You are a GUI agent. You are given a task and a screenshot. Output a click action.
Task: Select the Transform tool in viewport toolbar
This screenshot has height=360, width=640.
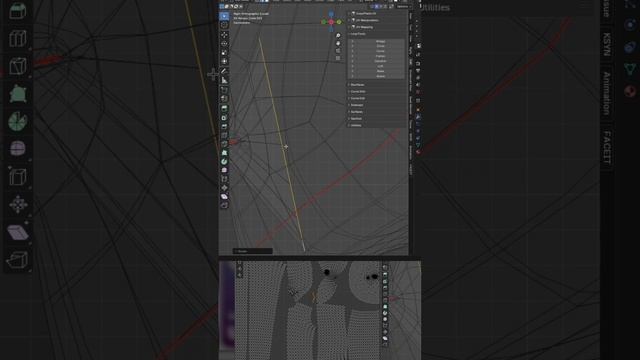224,61
